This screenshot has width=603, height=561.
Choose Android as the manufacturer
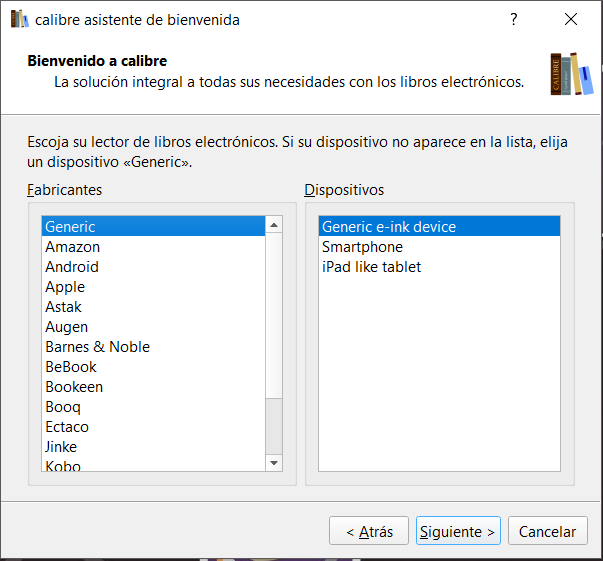click(x=72, y=267)
